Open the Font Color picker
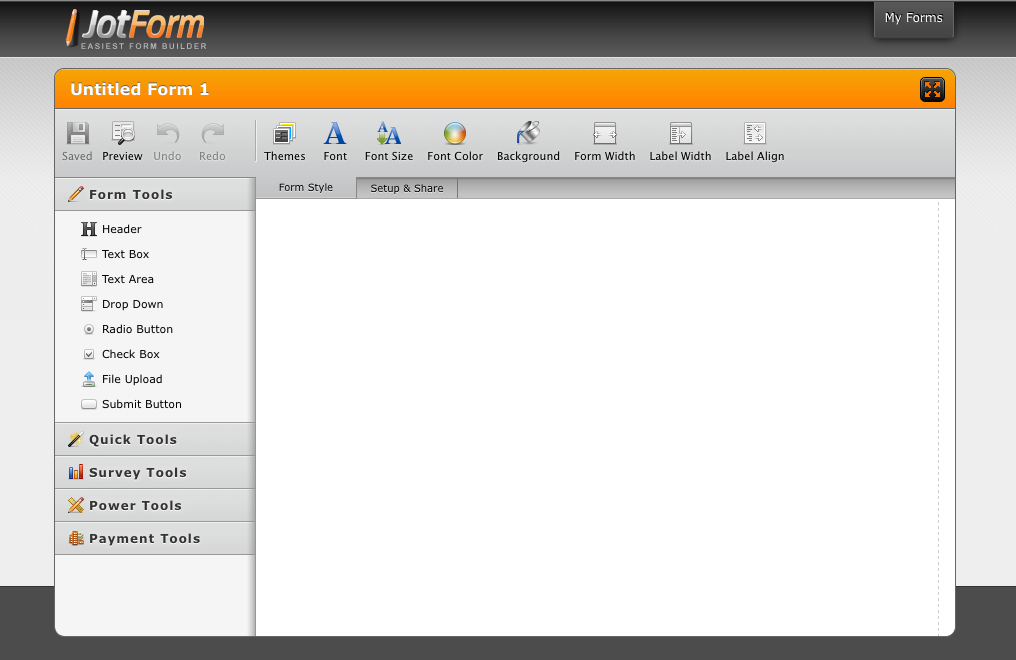This screenshot has width=1016, height=660. pyautogui.click(x=455, y=134)
